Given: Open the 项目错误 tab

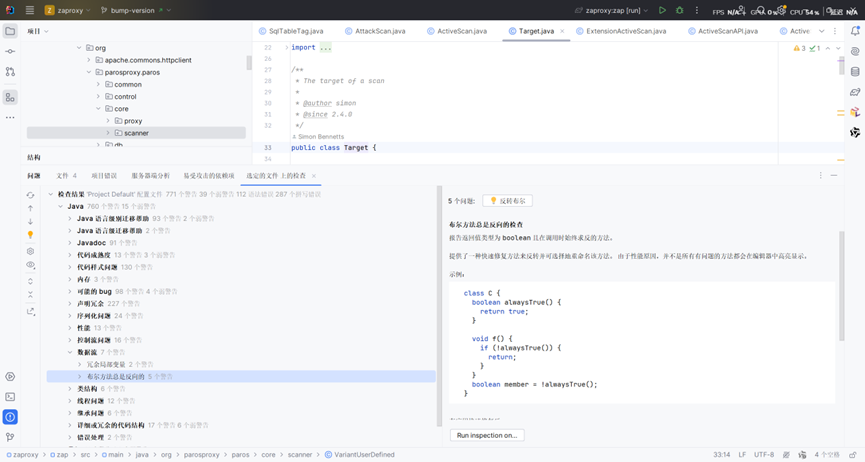Looking at the screenshot, I should 104,176.
